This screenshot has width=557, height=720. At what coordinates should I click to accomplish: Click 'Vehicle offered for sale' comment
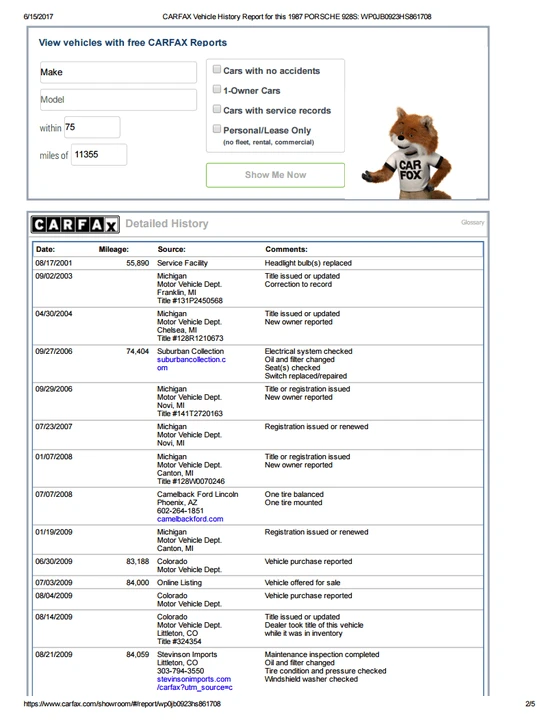click(302, 583)
